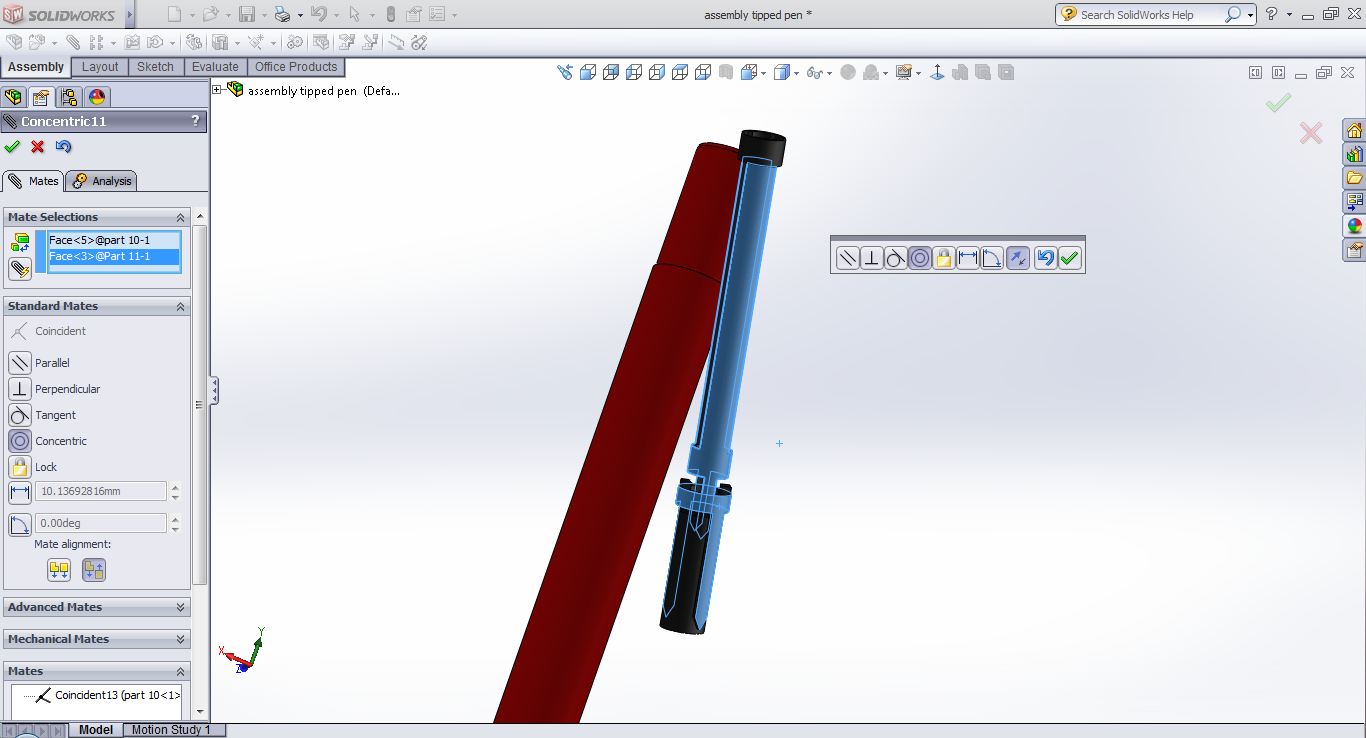Viewport: 1366px width, 738px height.
Task: Click Parallel icon in pop-up mate toolbar
Action: coord(847,258)
